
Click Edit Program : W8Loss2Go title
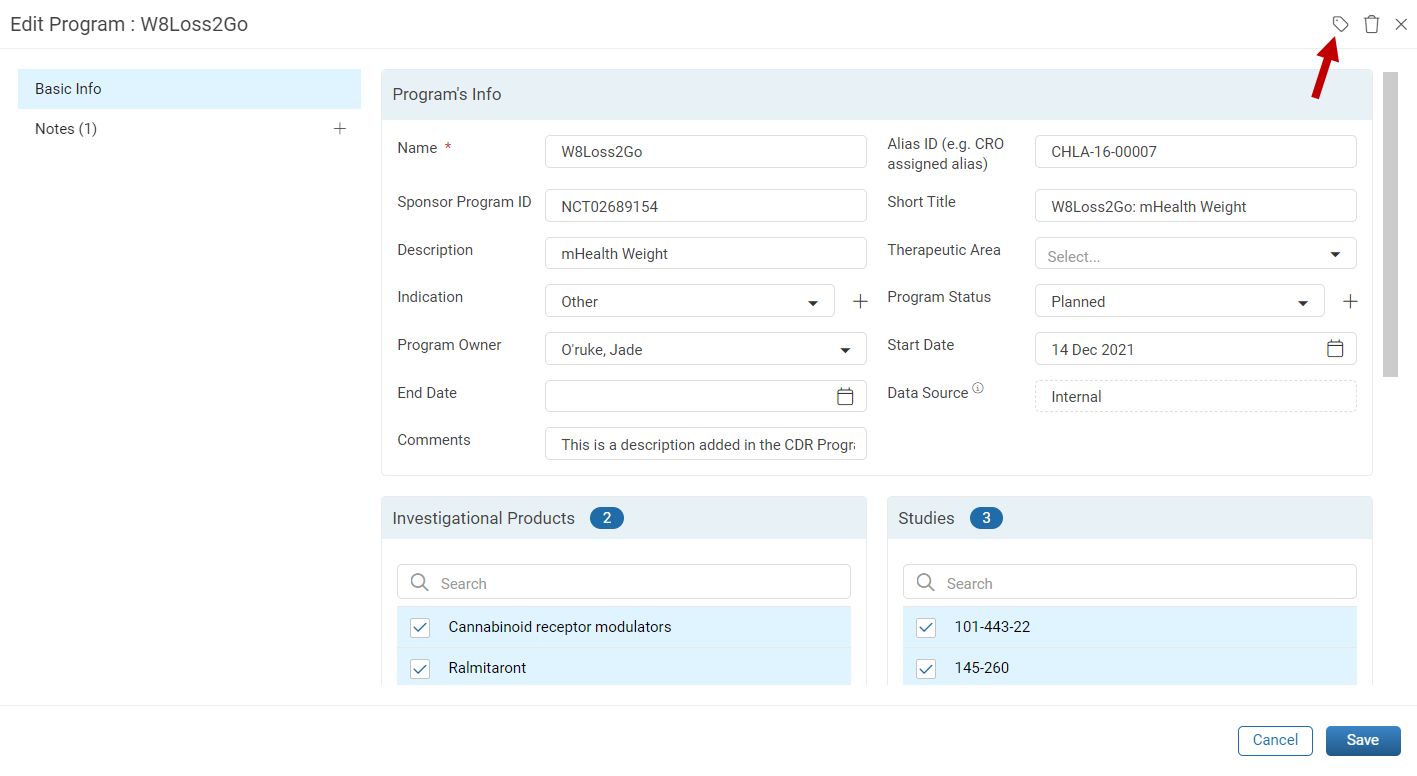pos(129,24)
